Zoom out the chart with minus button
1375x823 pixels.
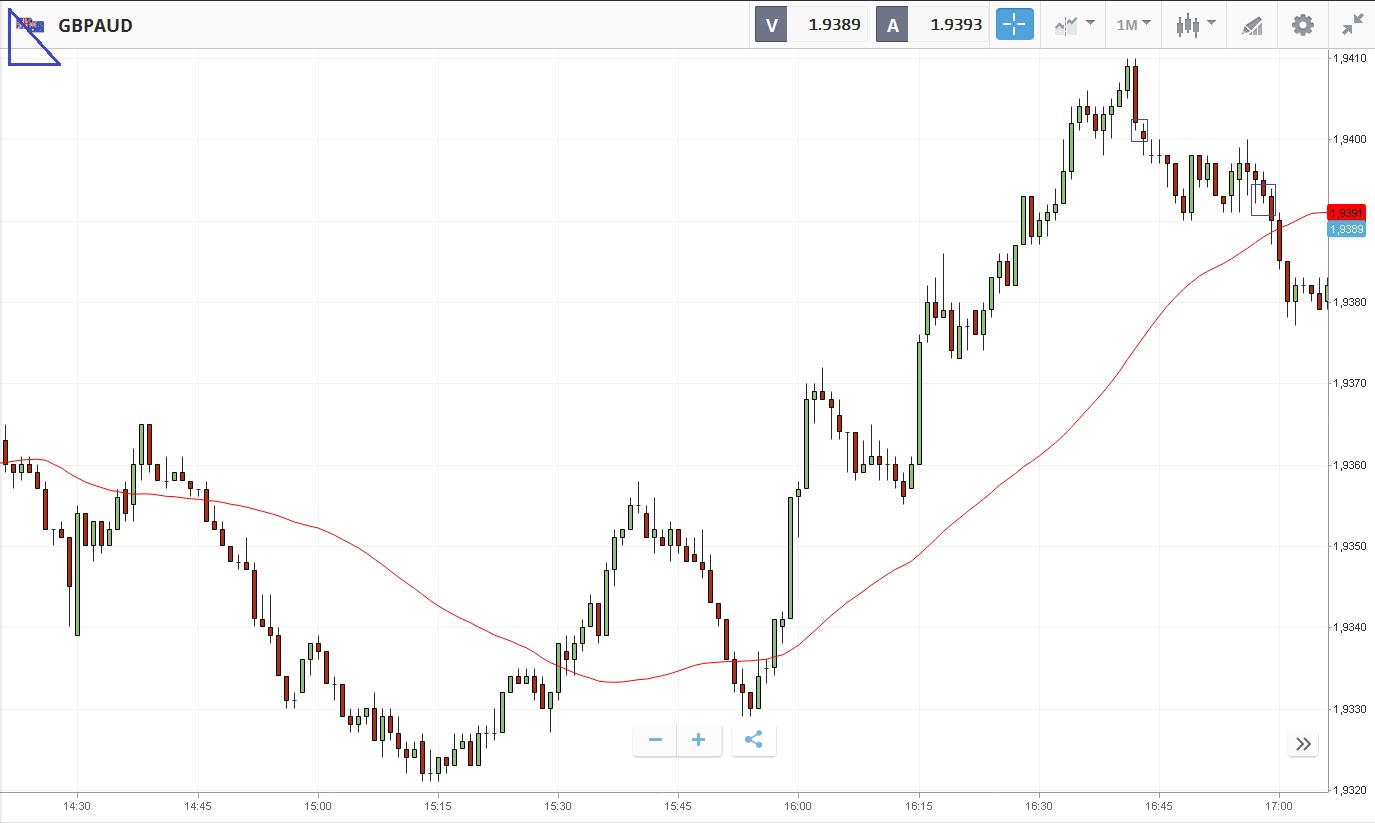[656, 740]
